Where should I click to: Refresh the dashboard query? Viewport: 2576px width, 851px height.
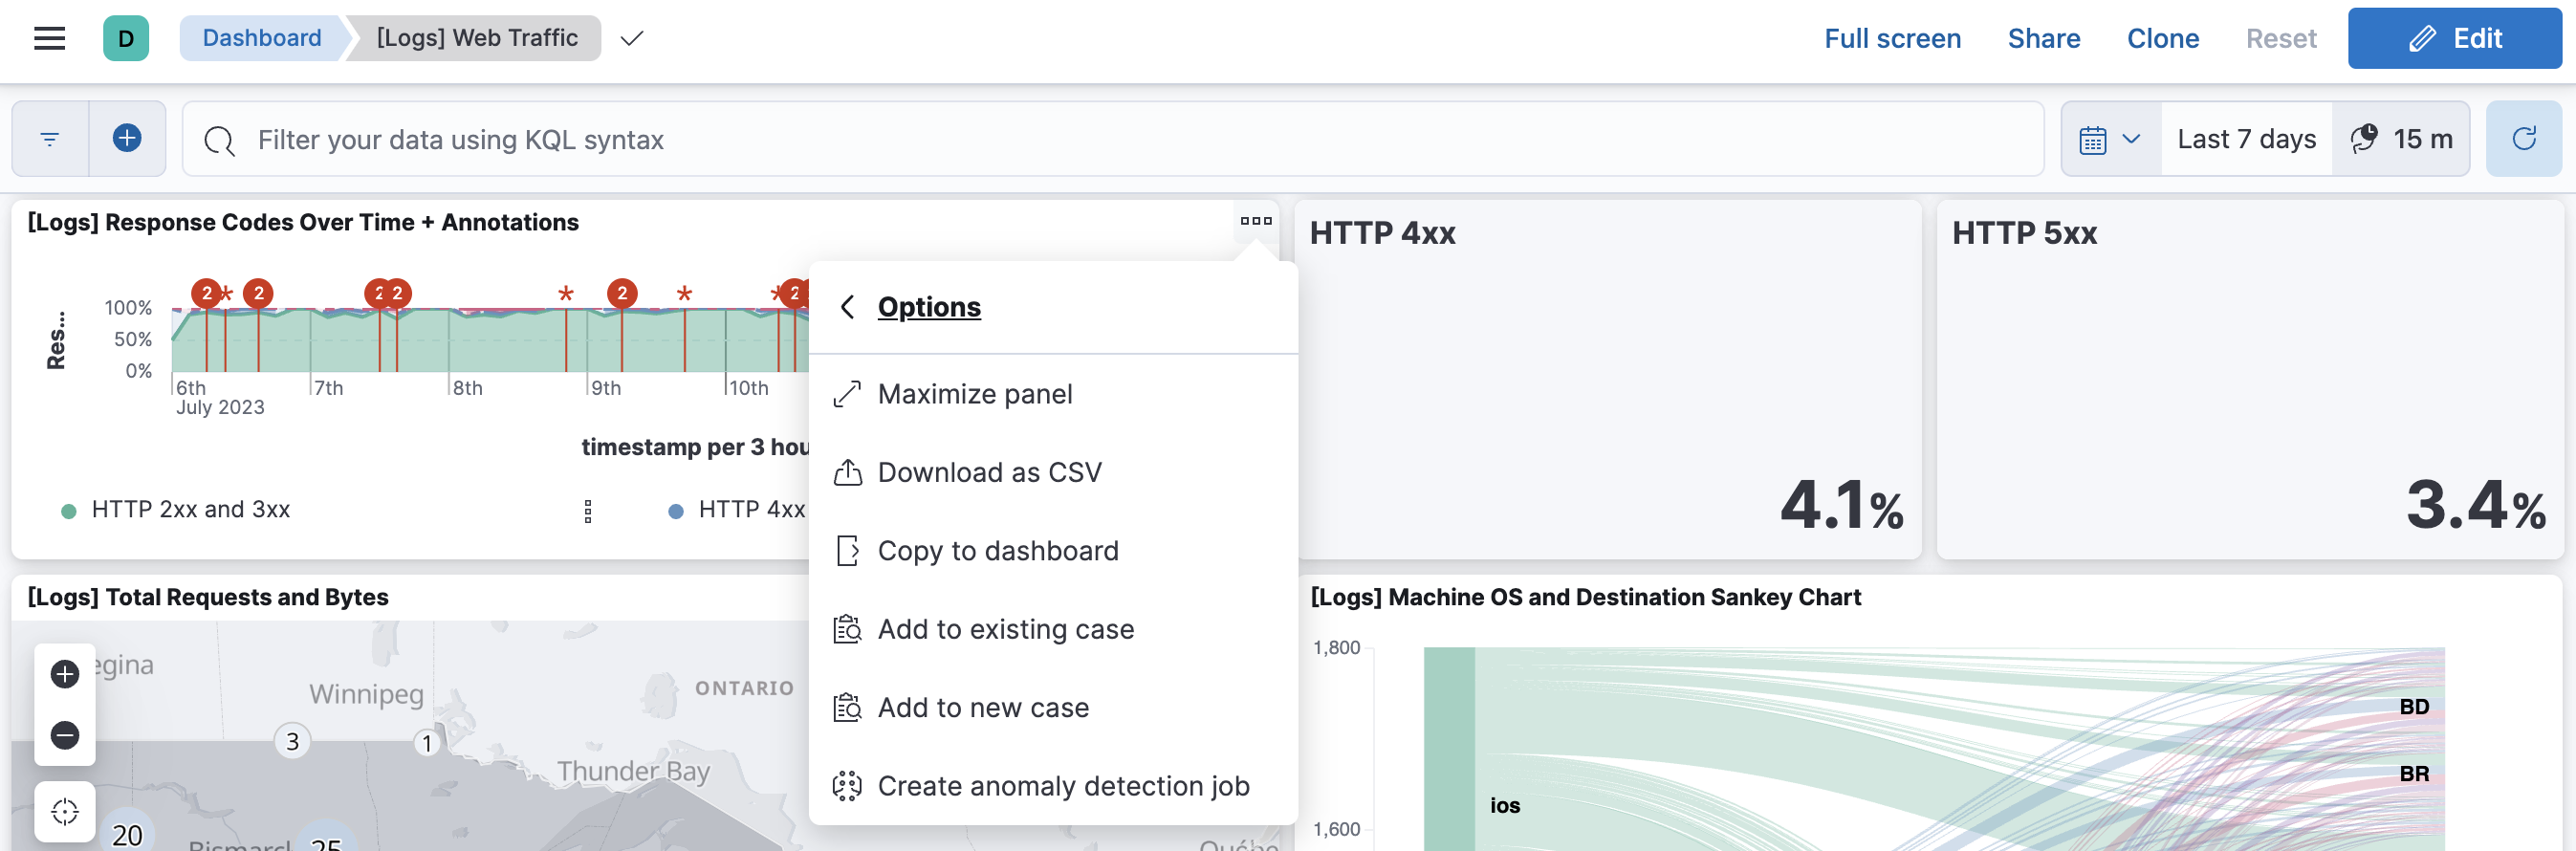pyautogui.click(x=2523, y=139)
